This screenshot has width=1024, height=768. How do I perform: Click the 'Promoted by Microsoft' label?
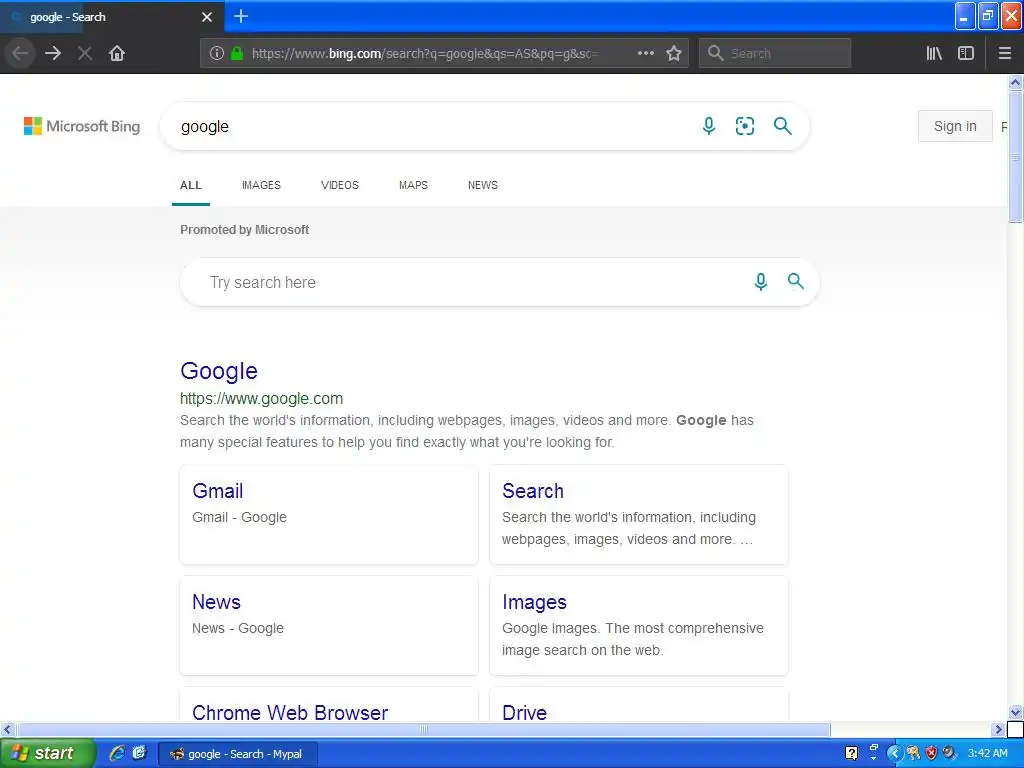(x=244, y=230)
